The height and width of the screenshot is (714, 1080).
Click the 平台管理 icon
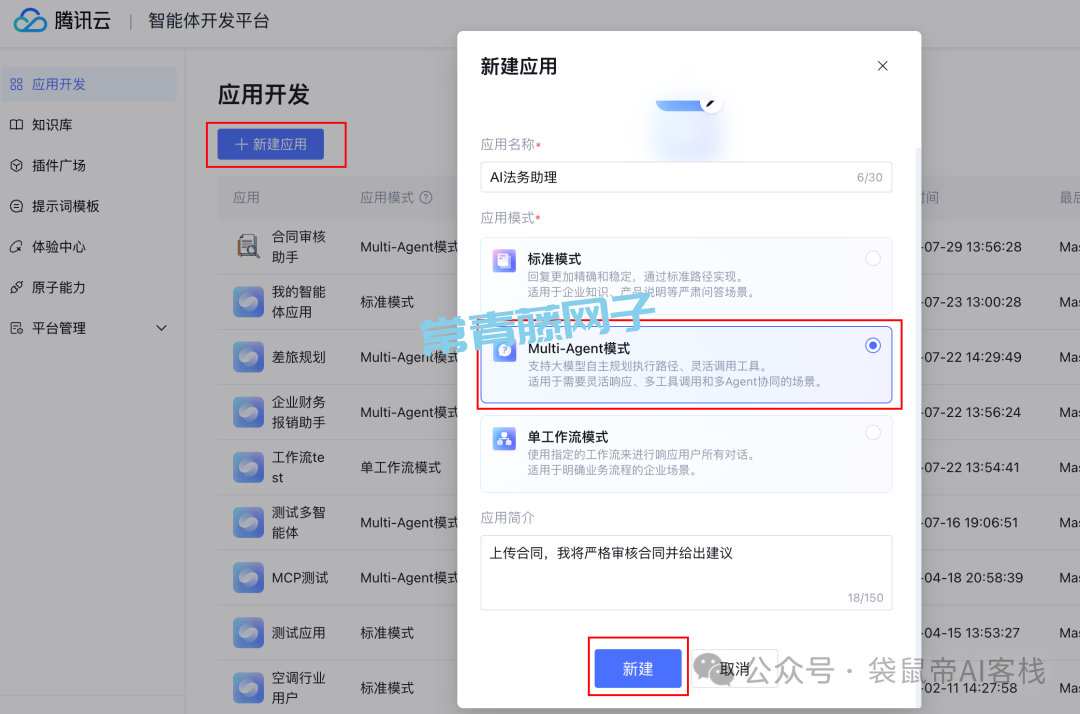17,328
